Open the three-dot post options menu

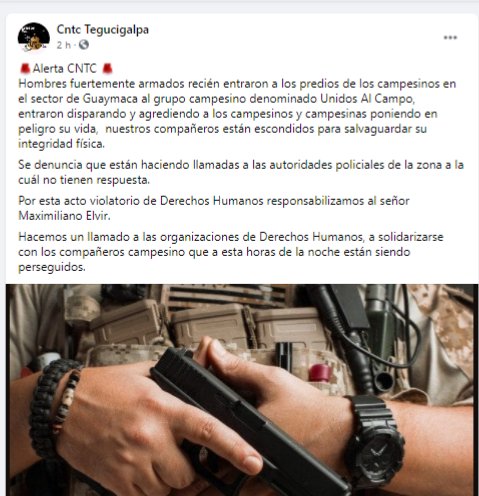pyautogui.click(x=450, y=37)
